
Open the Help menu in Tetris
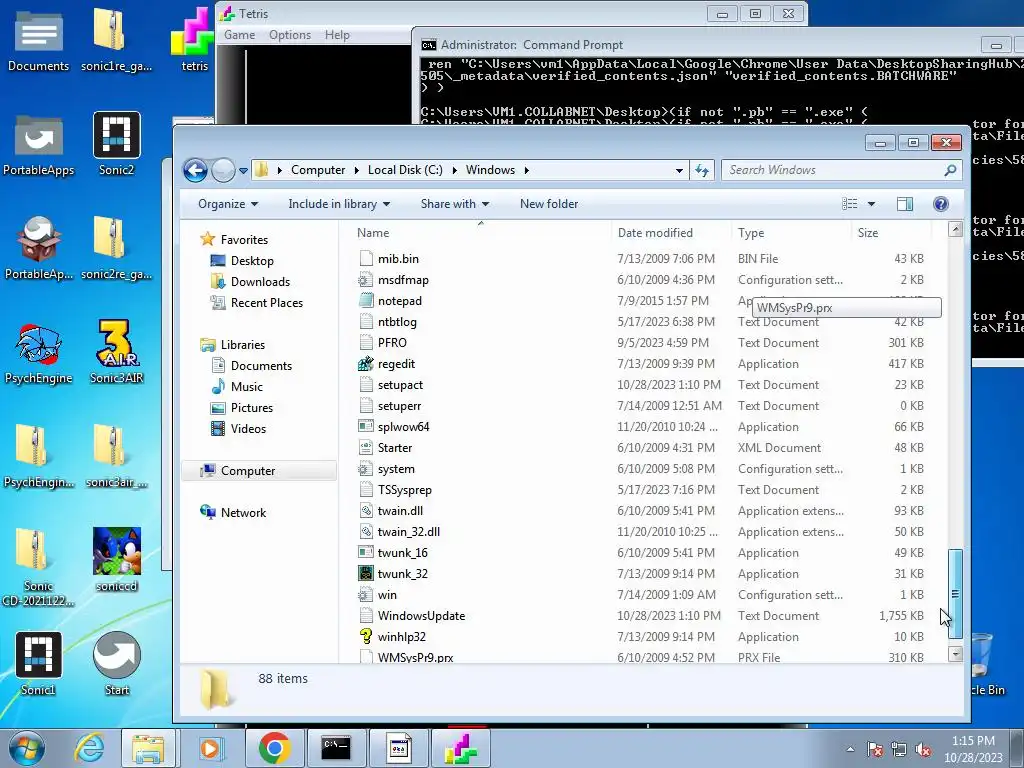click(337, 35)
